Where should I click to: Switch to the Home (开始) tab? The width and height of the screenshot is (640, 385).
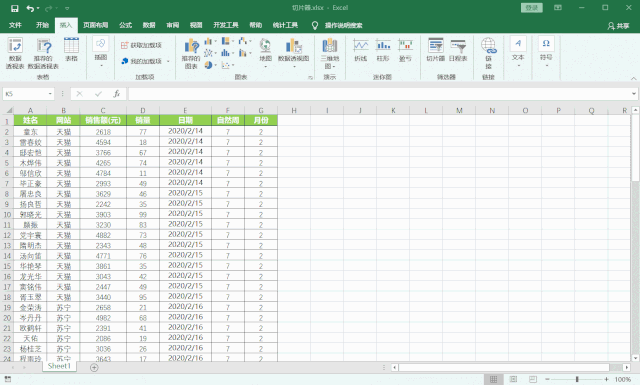pos(42,25)
